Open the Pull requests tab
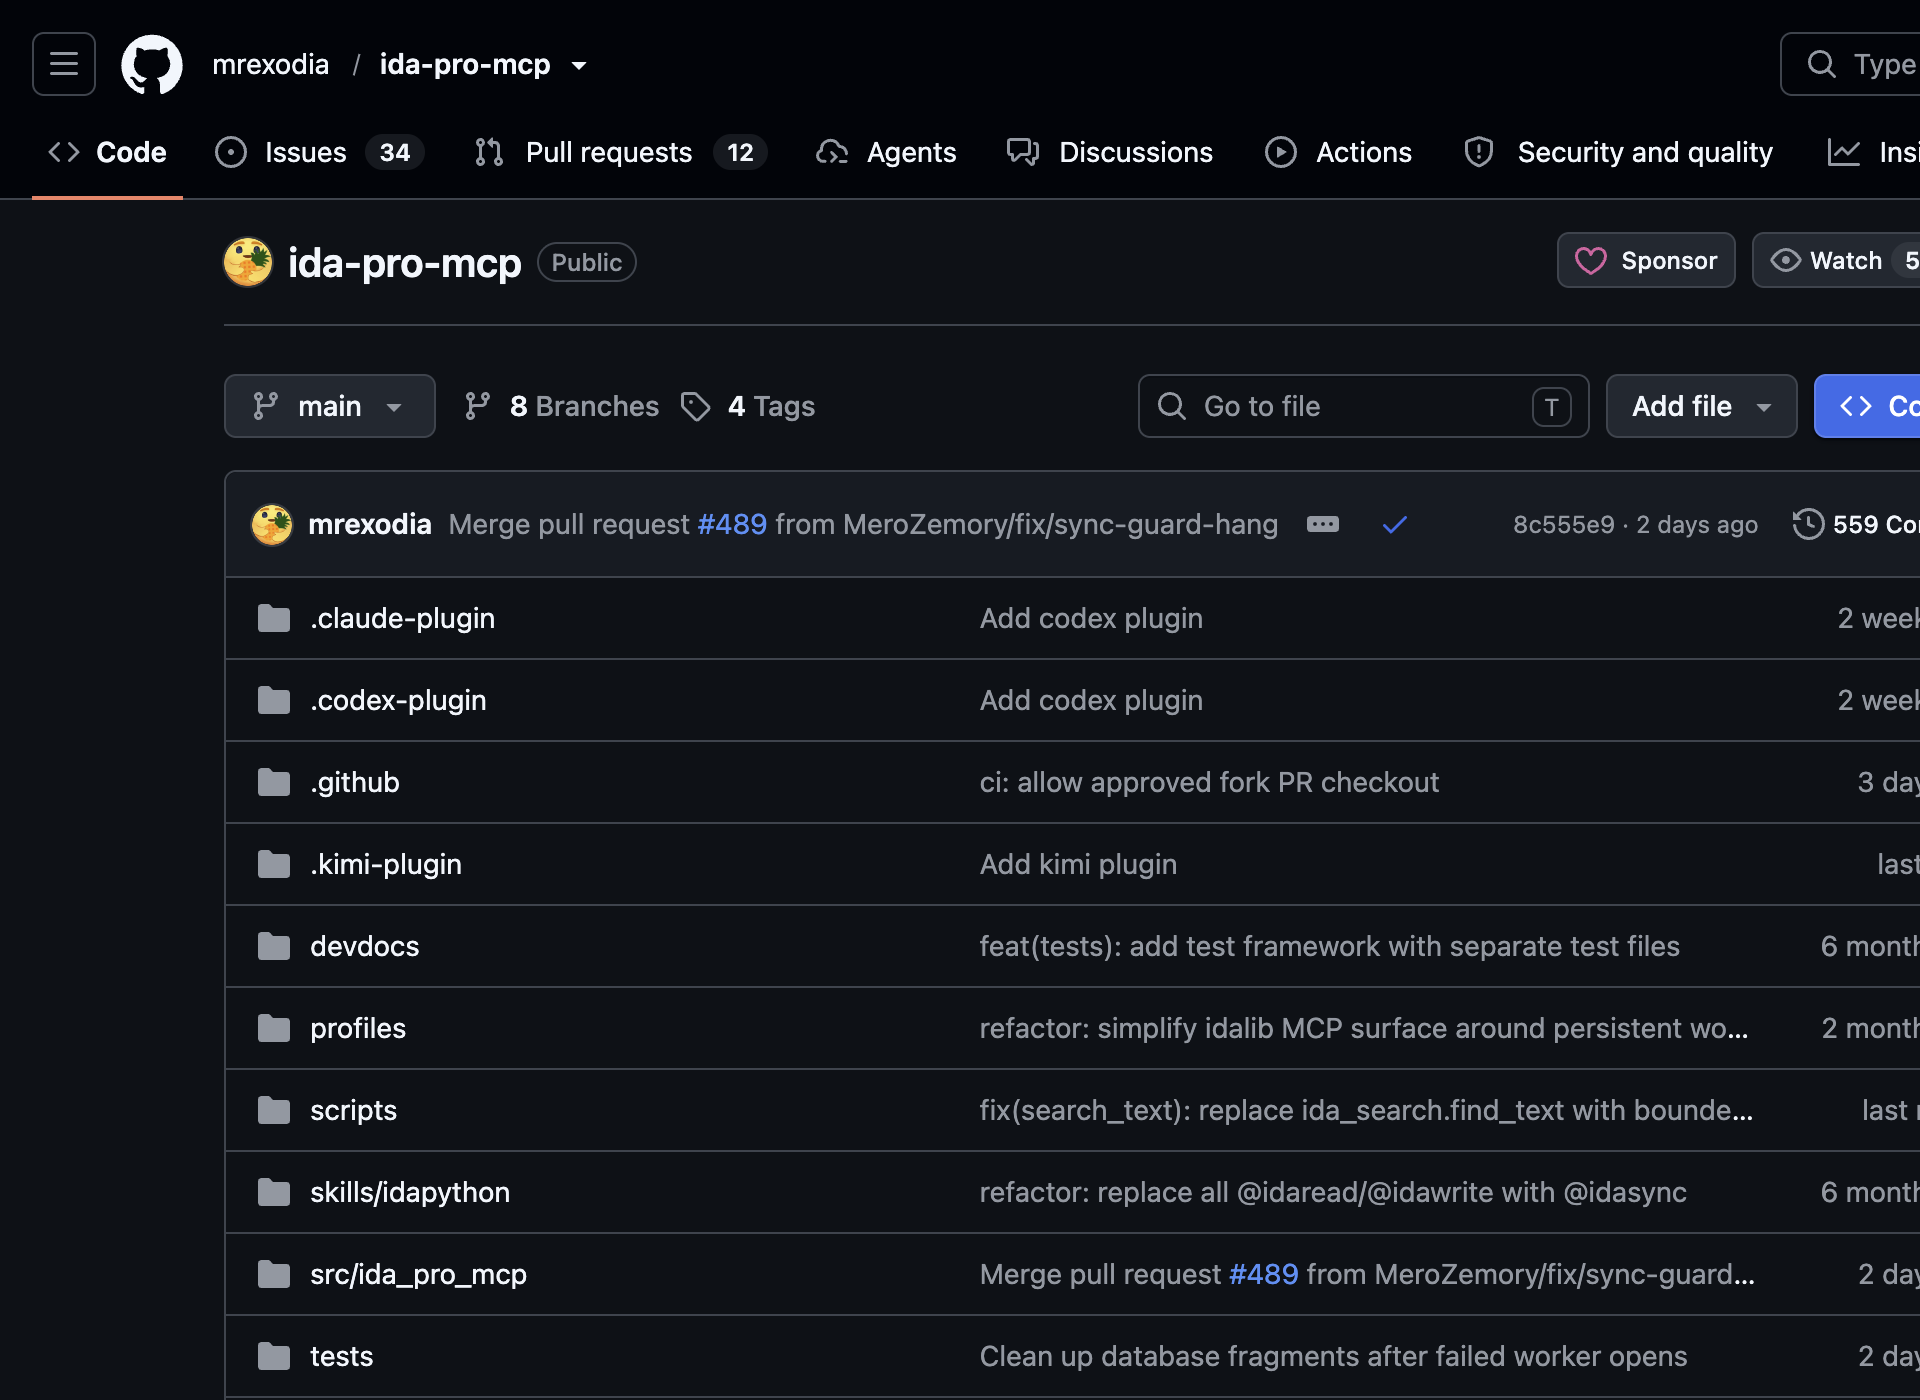Screen dimensions: 1920x1400 (x=621, y=152)
